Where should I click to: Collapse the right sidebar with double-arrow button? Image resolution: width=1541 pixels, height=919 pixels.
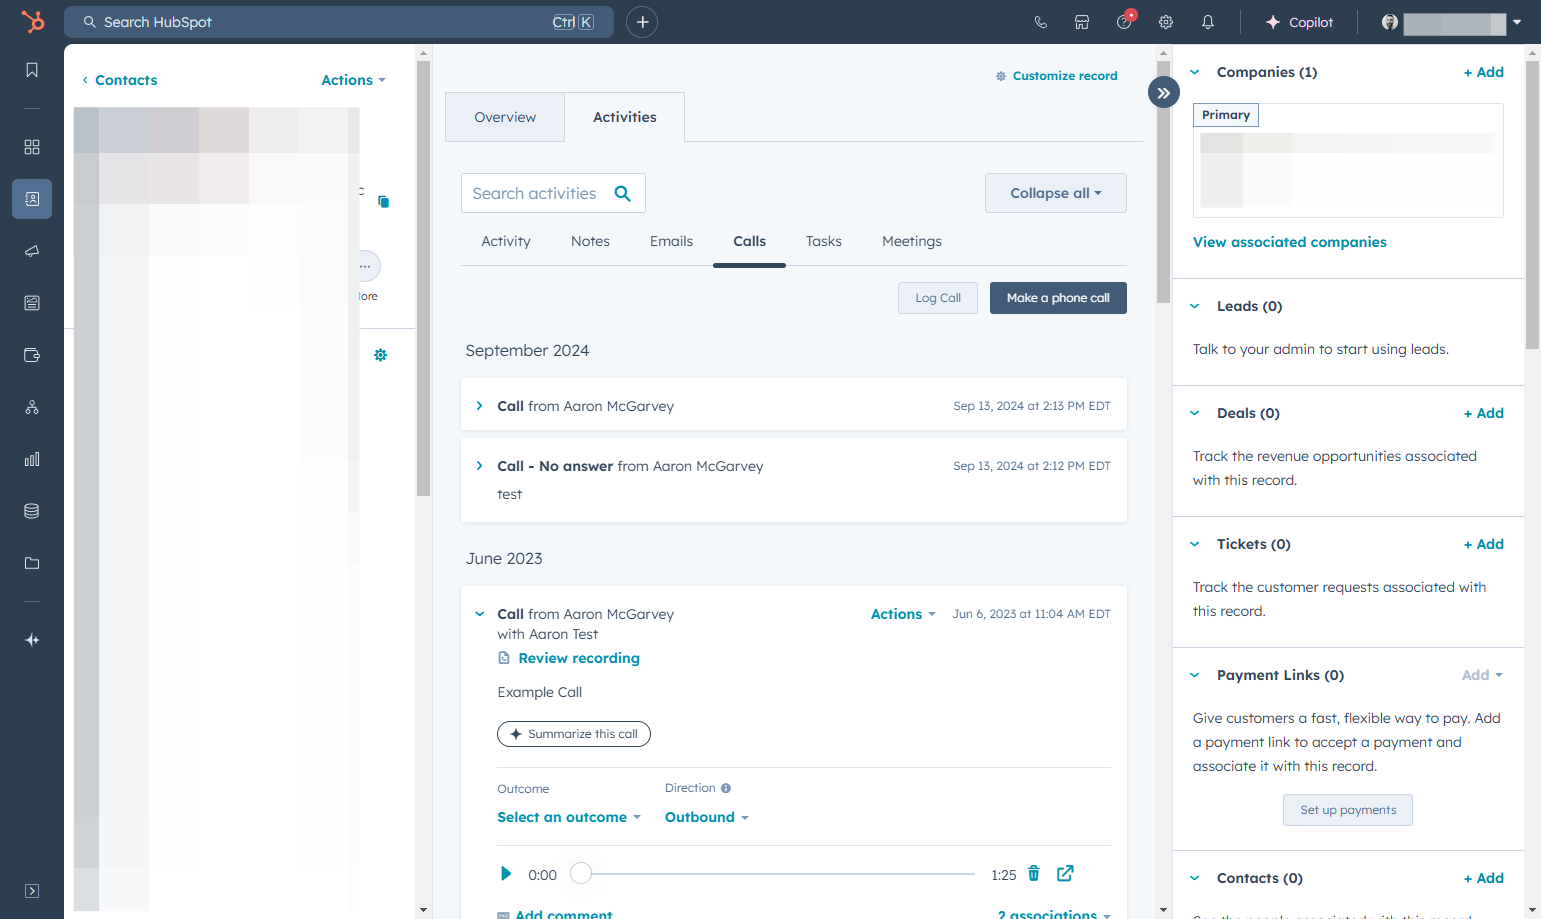click(1164, 93)
